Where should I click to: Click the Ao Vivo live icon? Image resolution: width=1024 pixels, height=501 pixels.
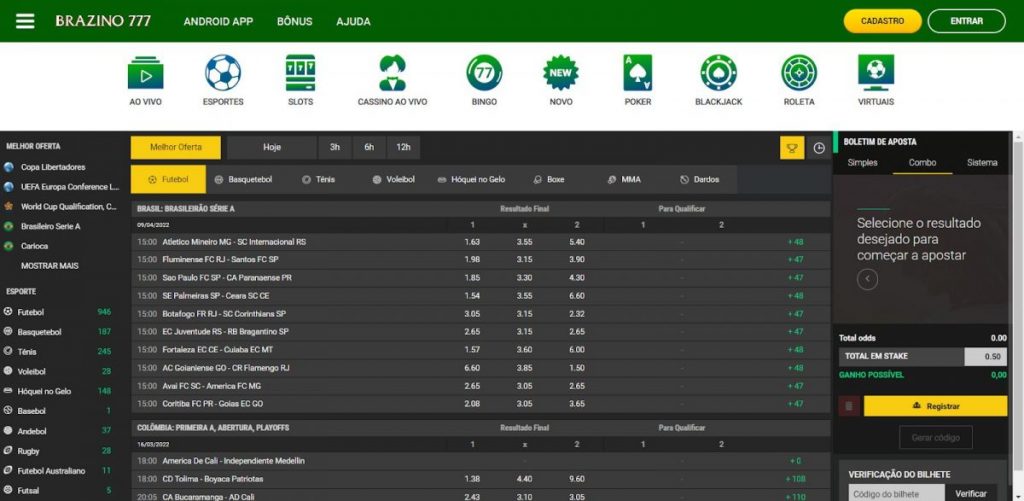(146, 74)
